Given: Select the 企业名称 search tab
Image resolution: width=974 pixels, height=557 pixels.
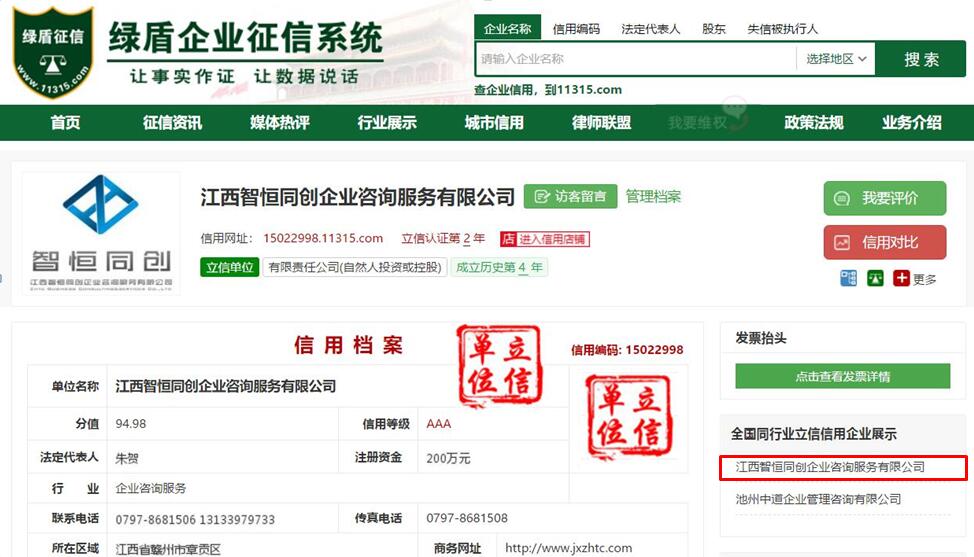Looking at the screenshot, I should pos(507,29).
